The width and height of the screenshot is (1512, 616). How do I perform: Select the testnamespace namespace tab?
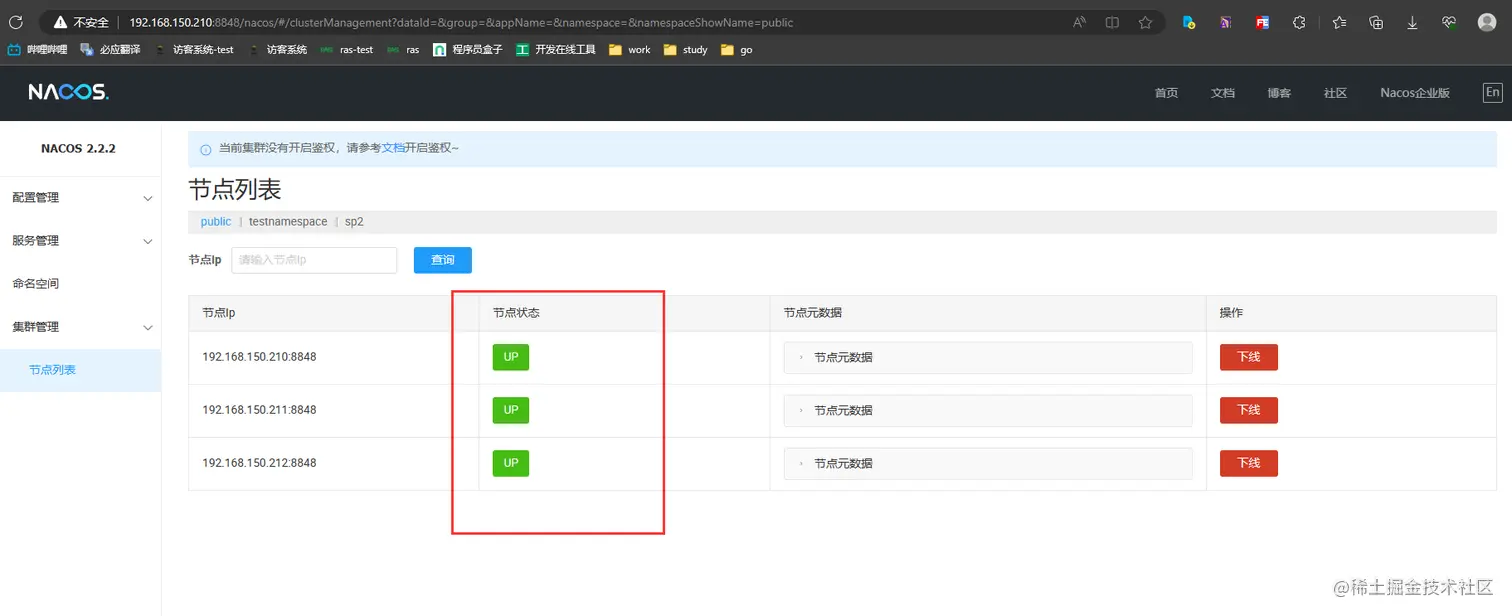pos(288,222)
